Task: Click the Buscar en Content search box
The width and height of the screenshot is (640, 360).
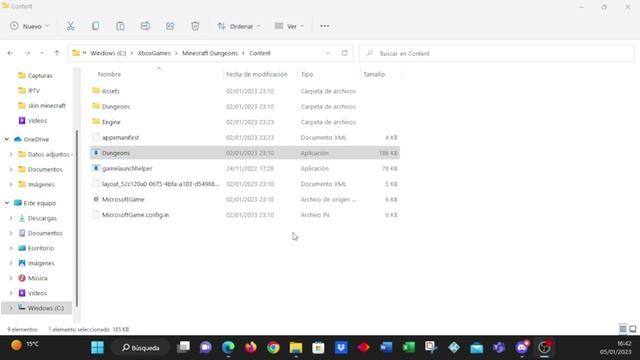Action: click(x=497, y=53)
